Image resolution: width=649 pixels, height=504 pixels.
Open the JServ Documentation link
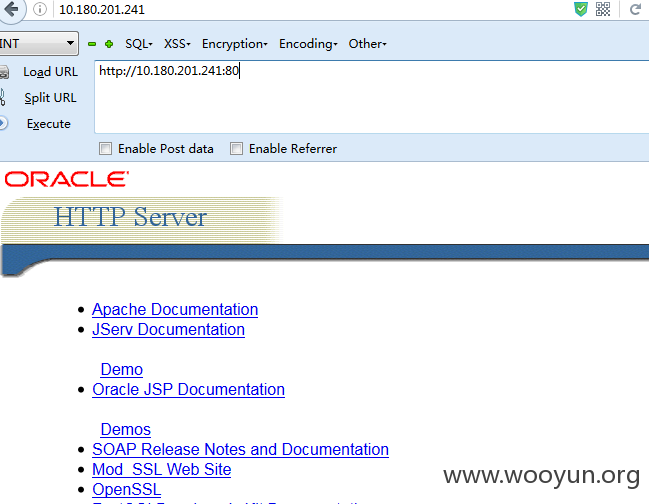[x=168, y=329]
